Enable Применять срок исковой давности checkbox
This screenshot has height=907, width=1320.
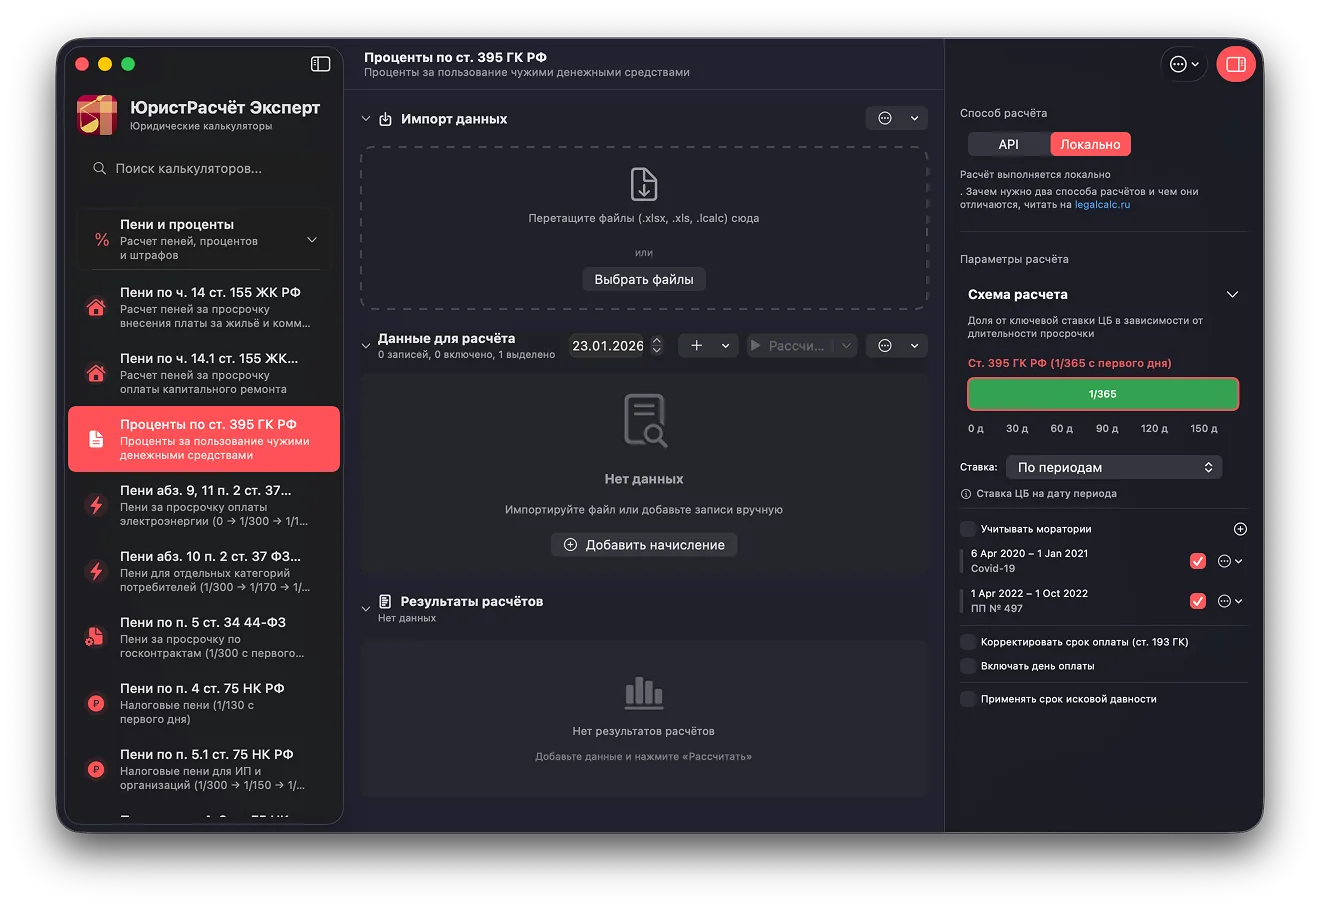968,699
